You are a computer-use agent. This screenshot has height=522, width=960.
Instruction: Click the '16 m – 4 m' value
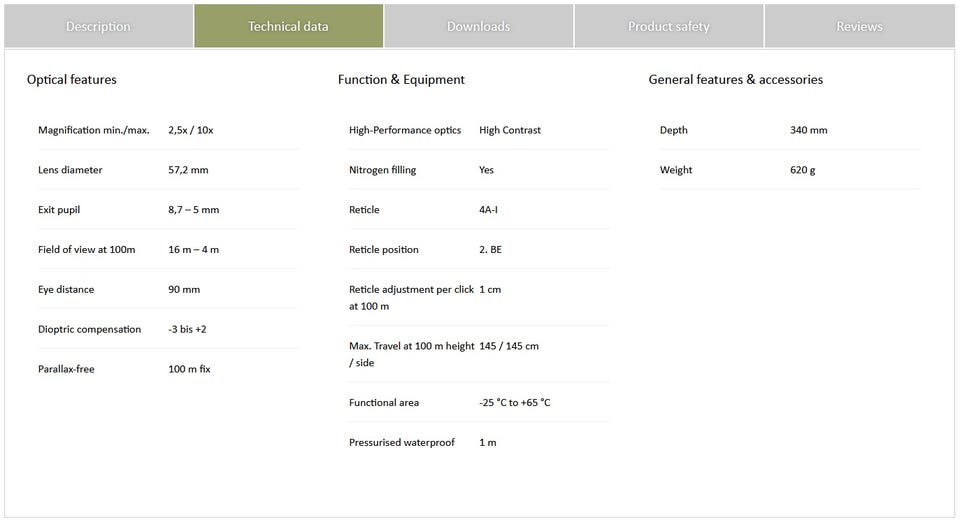click(x=193, y=250)
